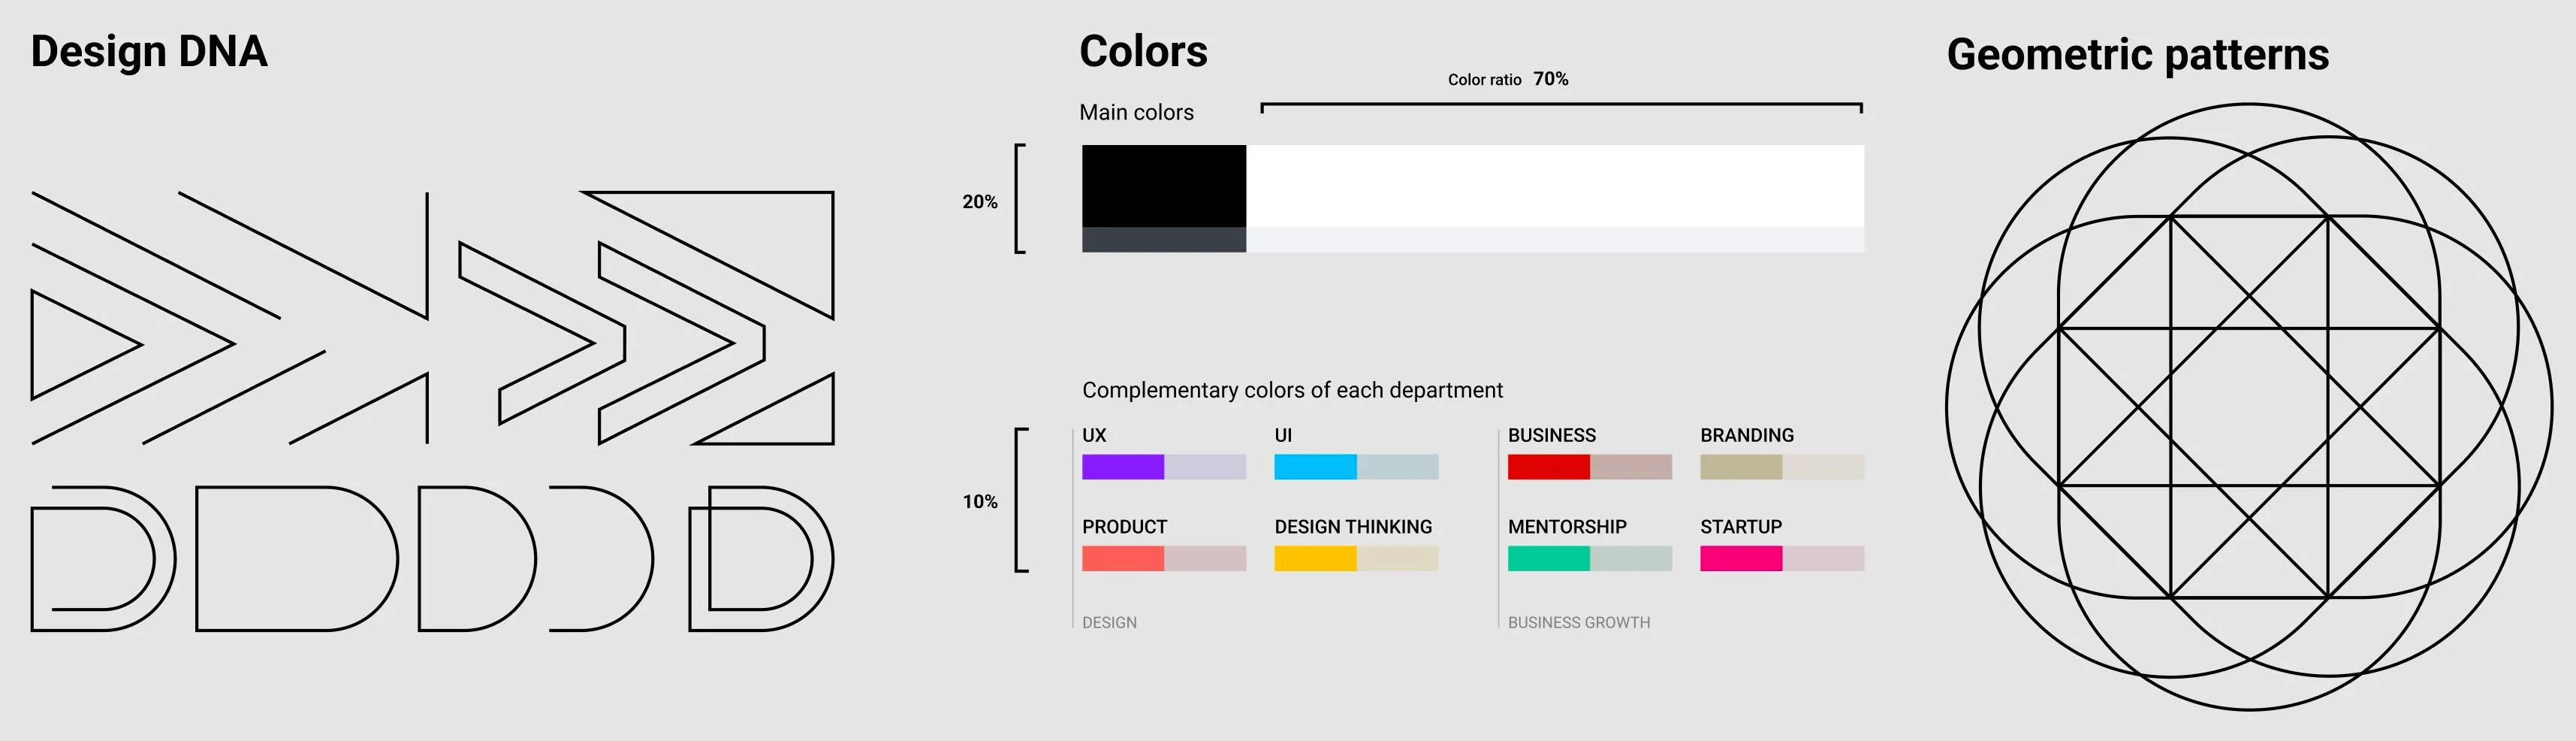The height and width of the screenshot is (741, 2576).
Task: Select the double-outlined D shape on left
Action: [103, 559]
